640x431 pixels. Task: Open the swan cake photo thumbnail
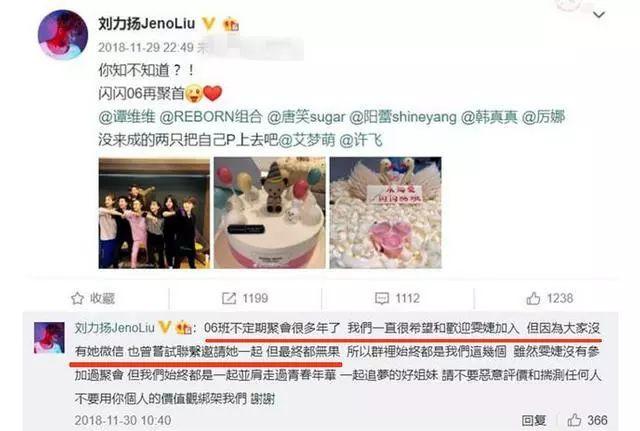tap(385, 213)
